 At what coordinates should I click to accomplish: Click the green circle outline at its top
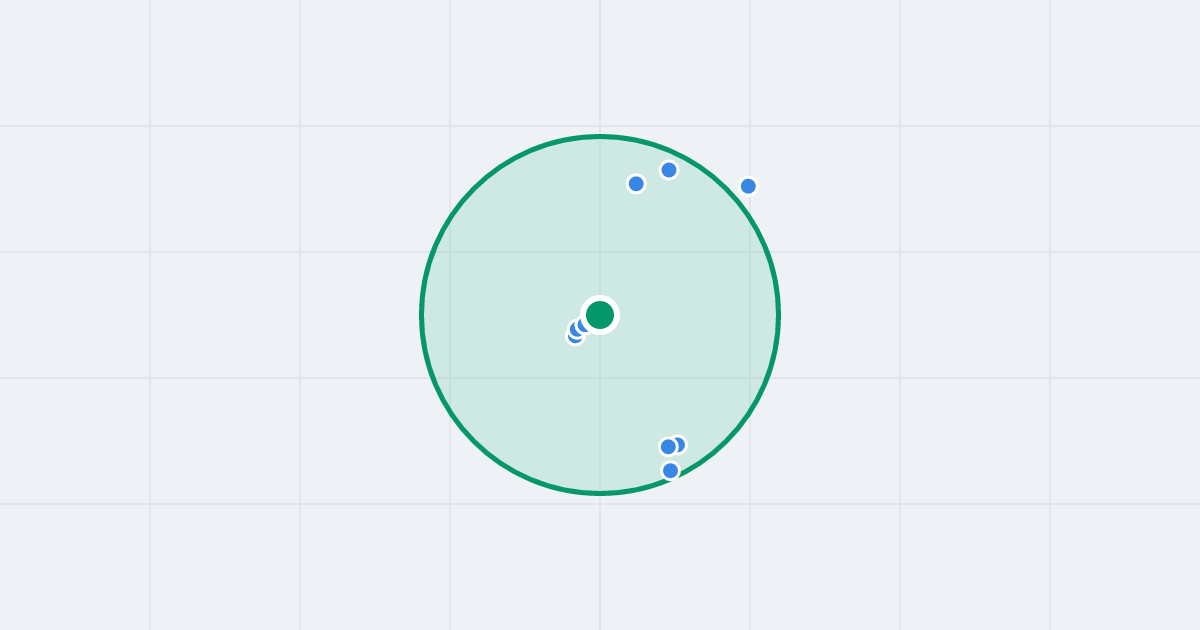tap(600, 137)
